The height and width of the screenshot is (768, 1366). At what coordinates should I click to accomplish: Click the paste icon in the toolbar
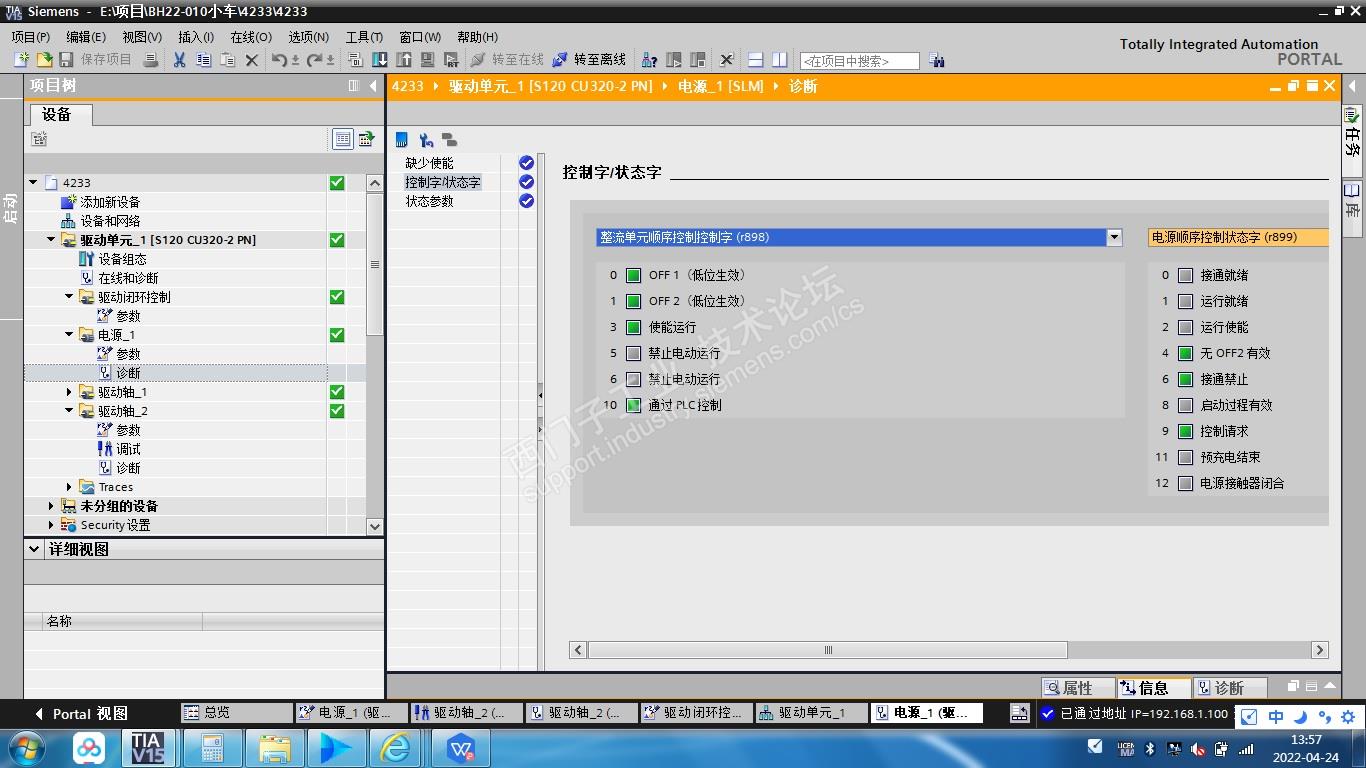(x=227, y=60)
